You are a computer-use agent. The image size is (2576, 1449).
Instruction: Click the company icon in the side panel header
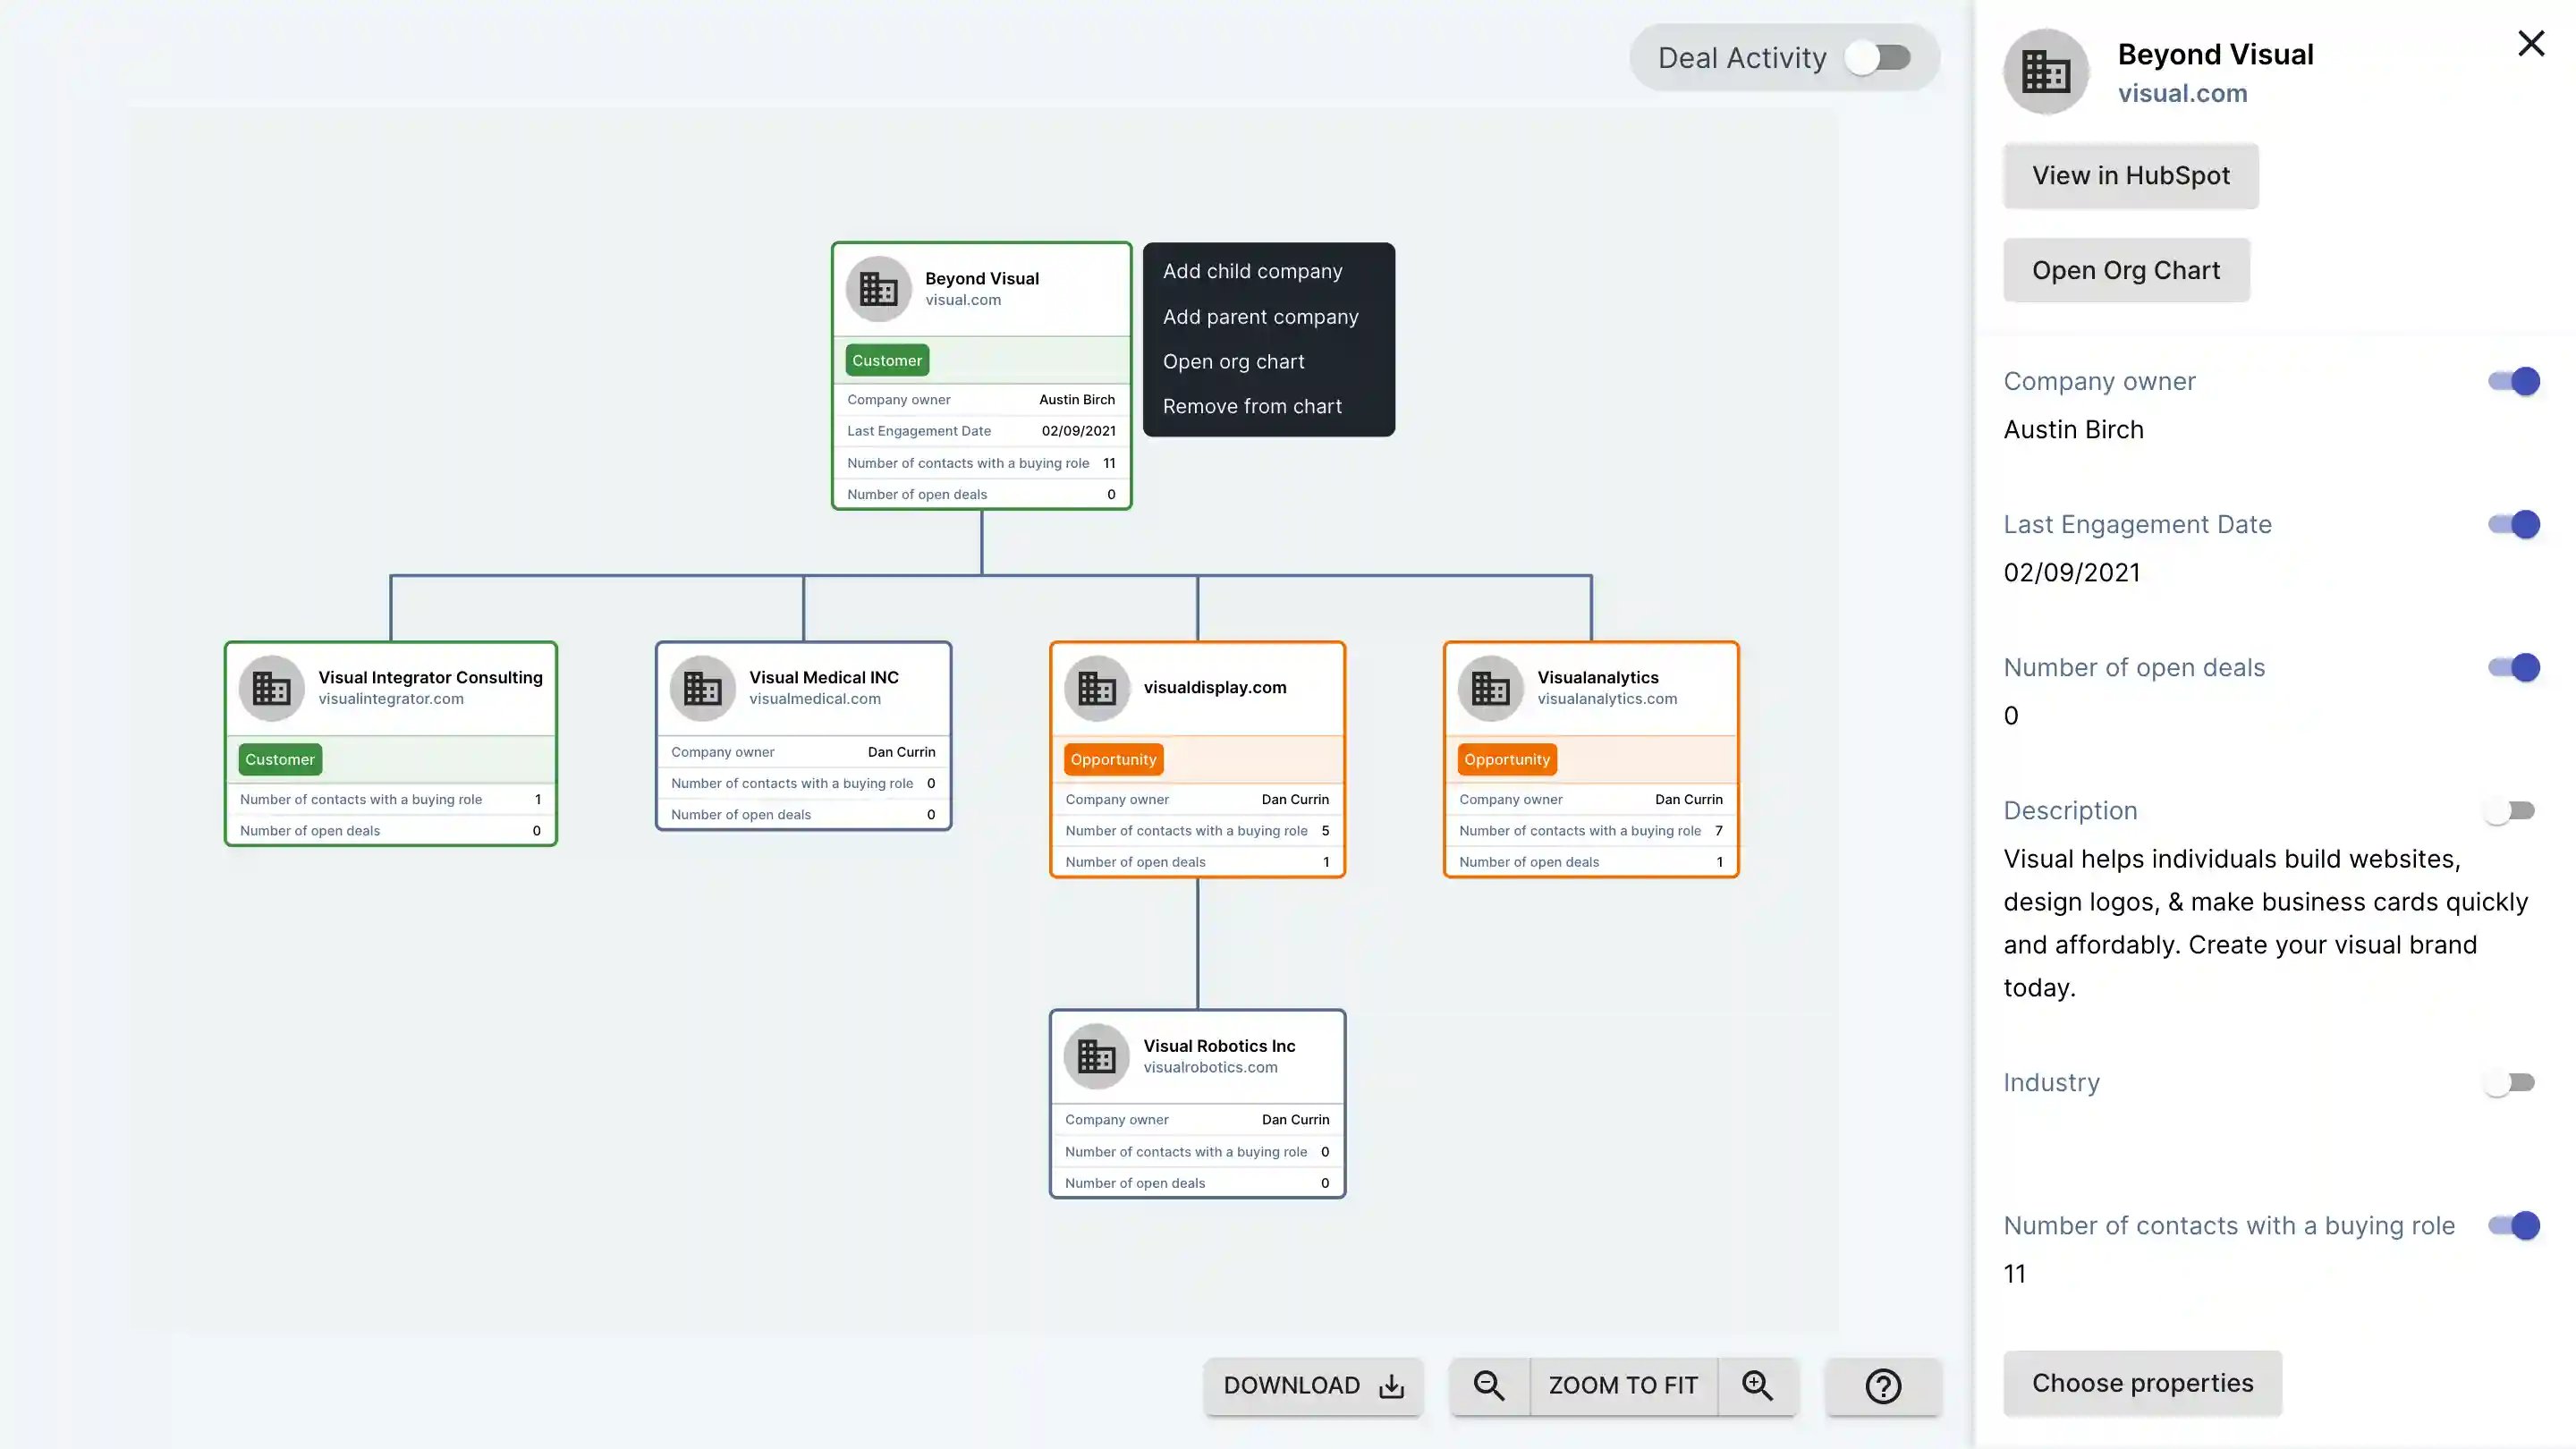[2046, 72]
